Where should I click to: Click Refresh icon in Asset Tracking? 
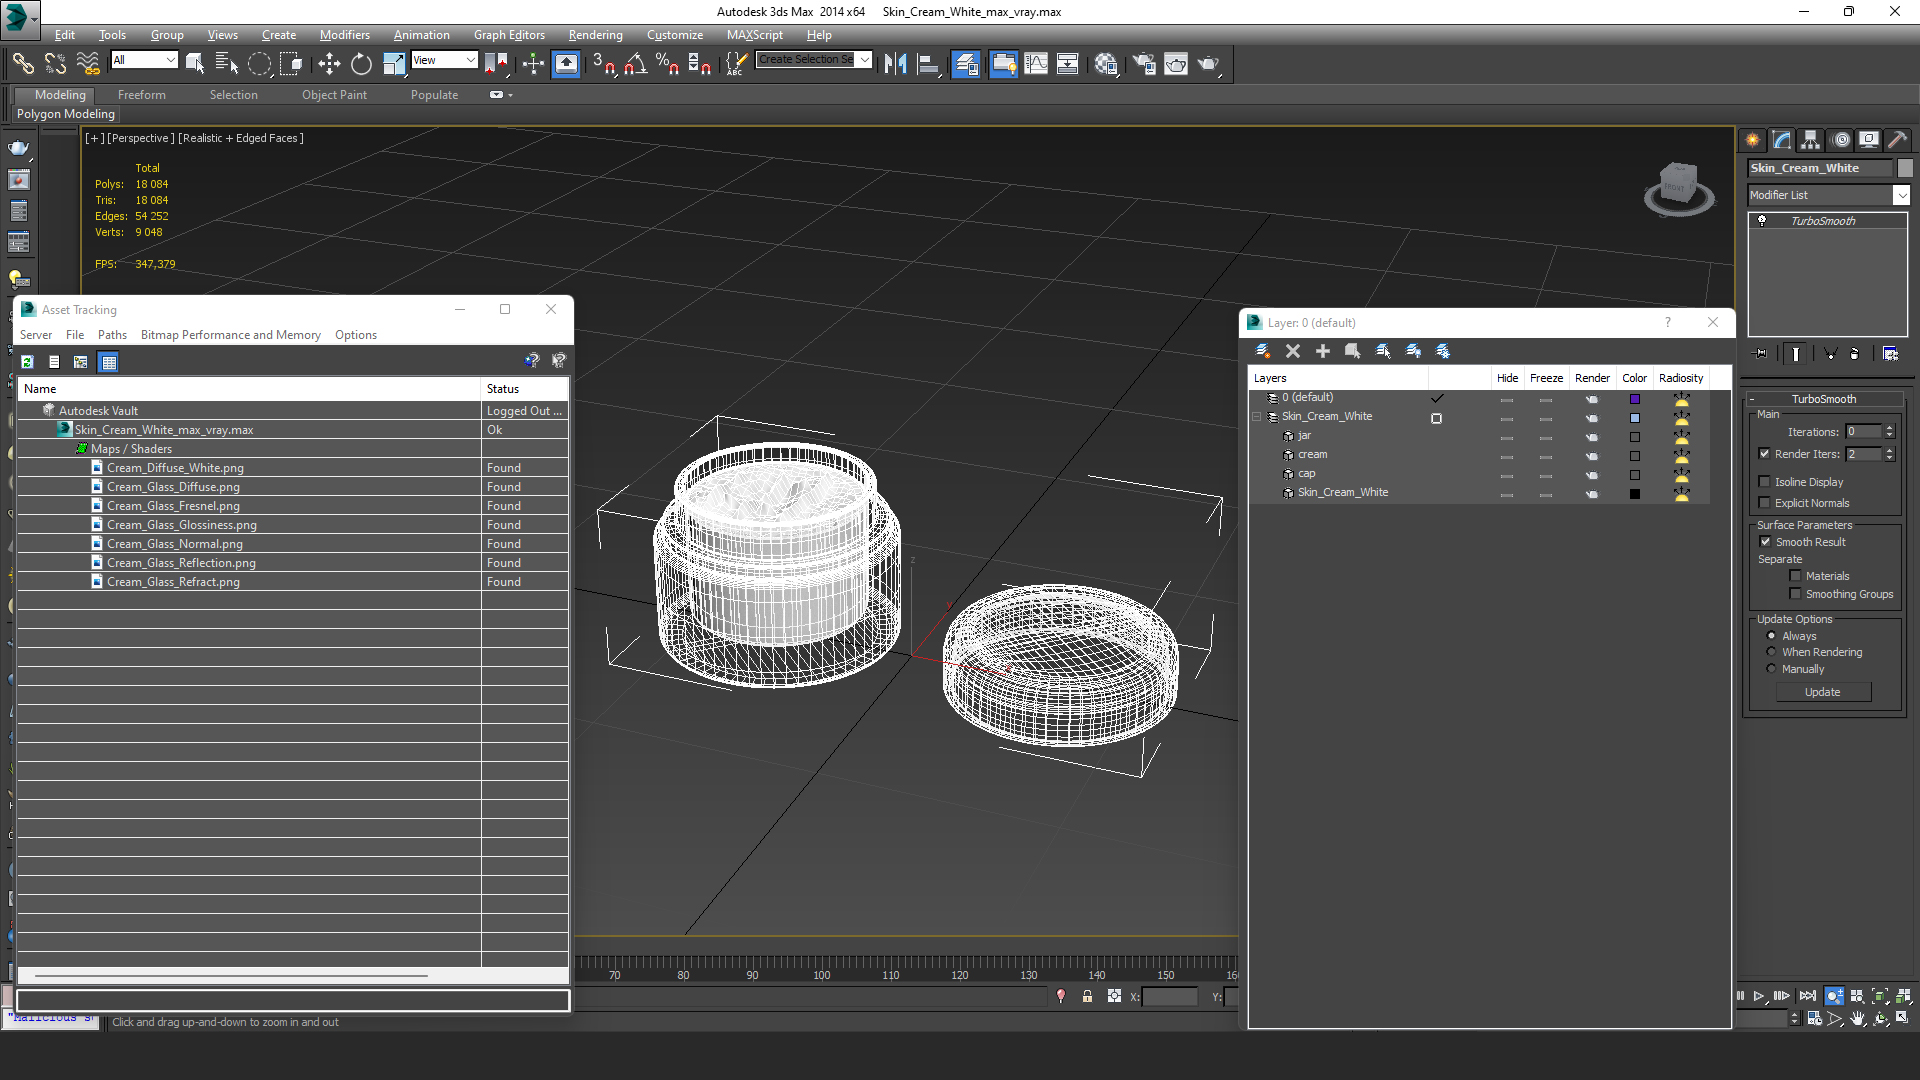(27, 362)
